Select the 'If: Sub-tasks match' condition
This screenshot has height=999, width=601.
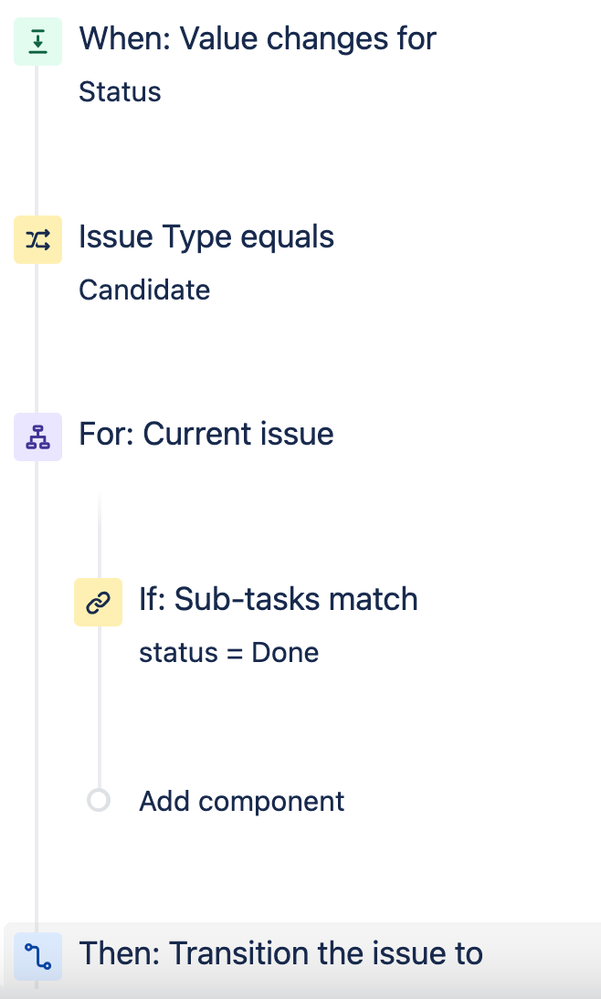click(278, 599)
